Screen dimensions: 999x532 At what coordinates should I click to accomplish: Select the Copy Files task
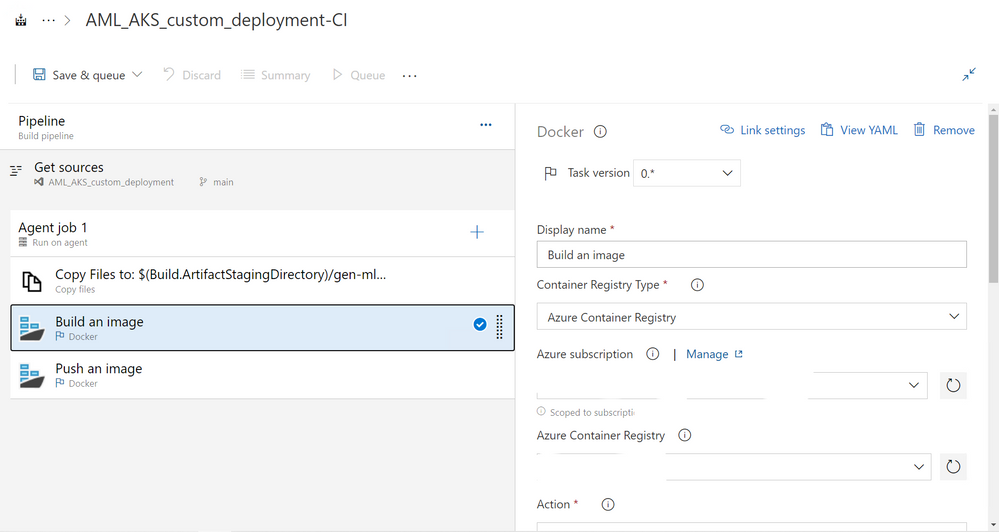pos(262,280)
